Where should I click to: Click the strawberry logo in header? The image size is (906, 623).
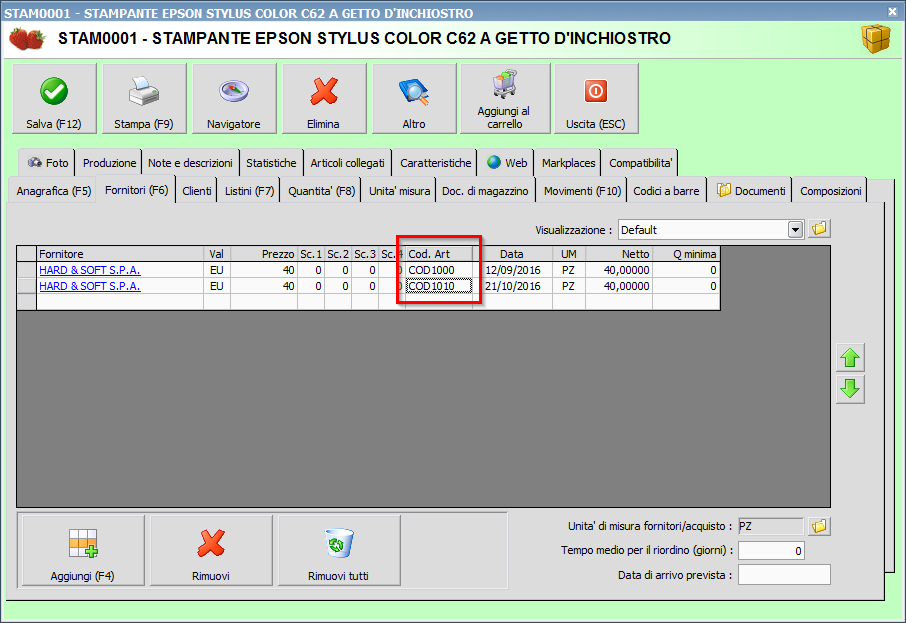click(x=27, y=39)
